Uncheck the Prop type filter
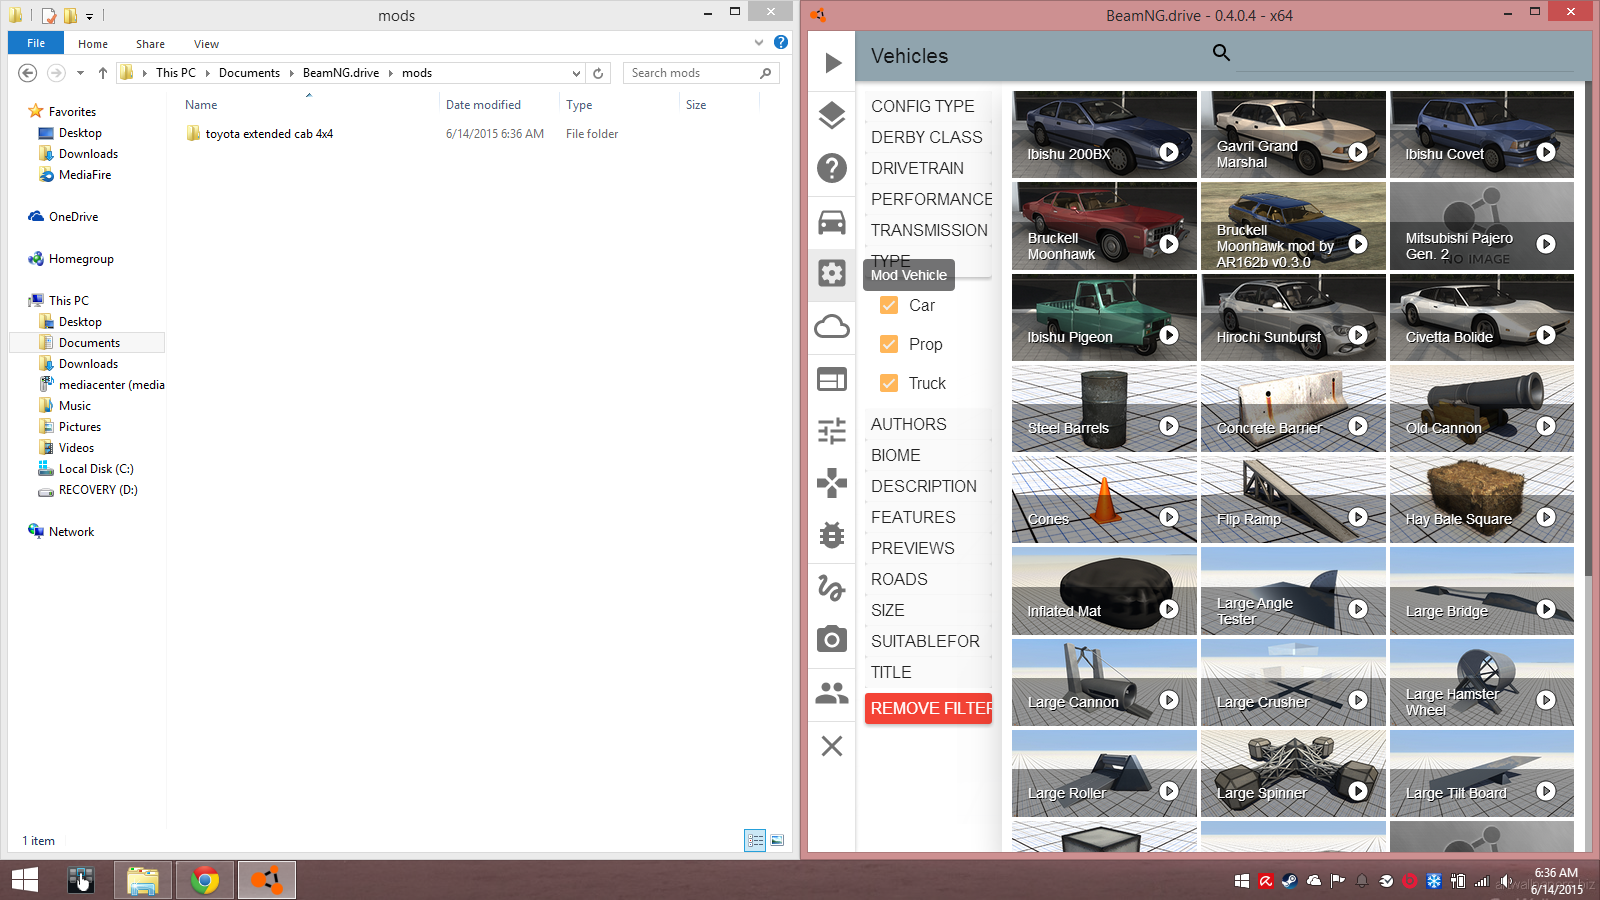The width and height of the screenshot is (1600, 900). pyautogui.click(x=889, y=344)
